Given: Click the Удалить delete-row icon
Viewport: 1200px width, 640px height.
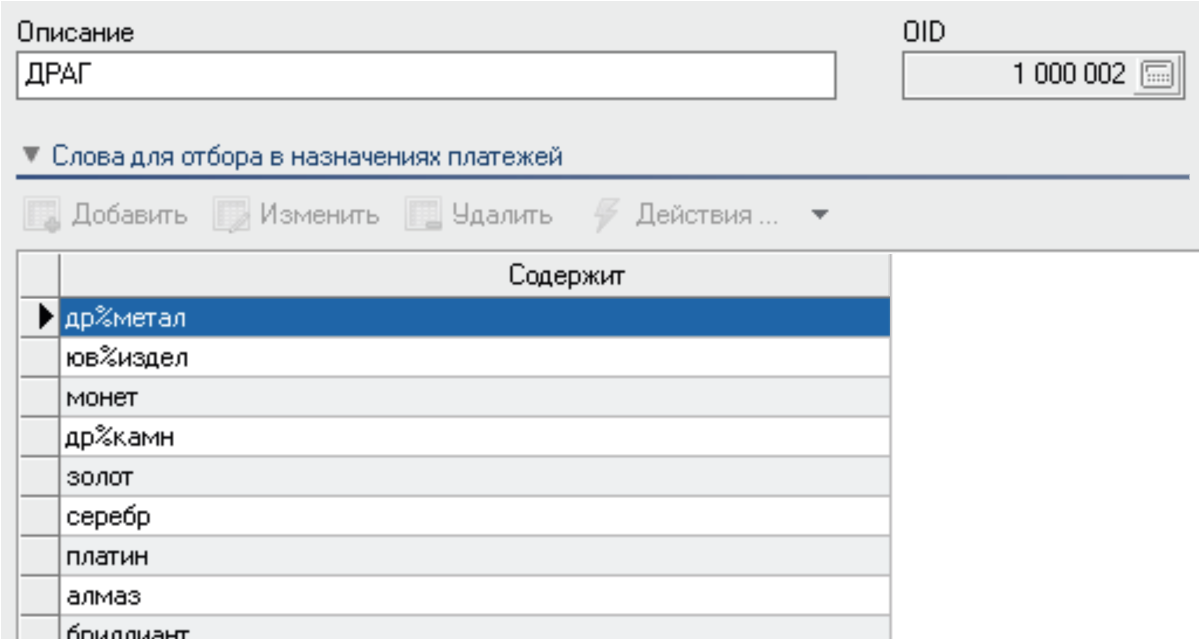Looking at the screenshot, I should (x=422, y=216).
